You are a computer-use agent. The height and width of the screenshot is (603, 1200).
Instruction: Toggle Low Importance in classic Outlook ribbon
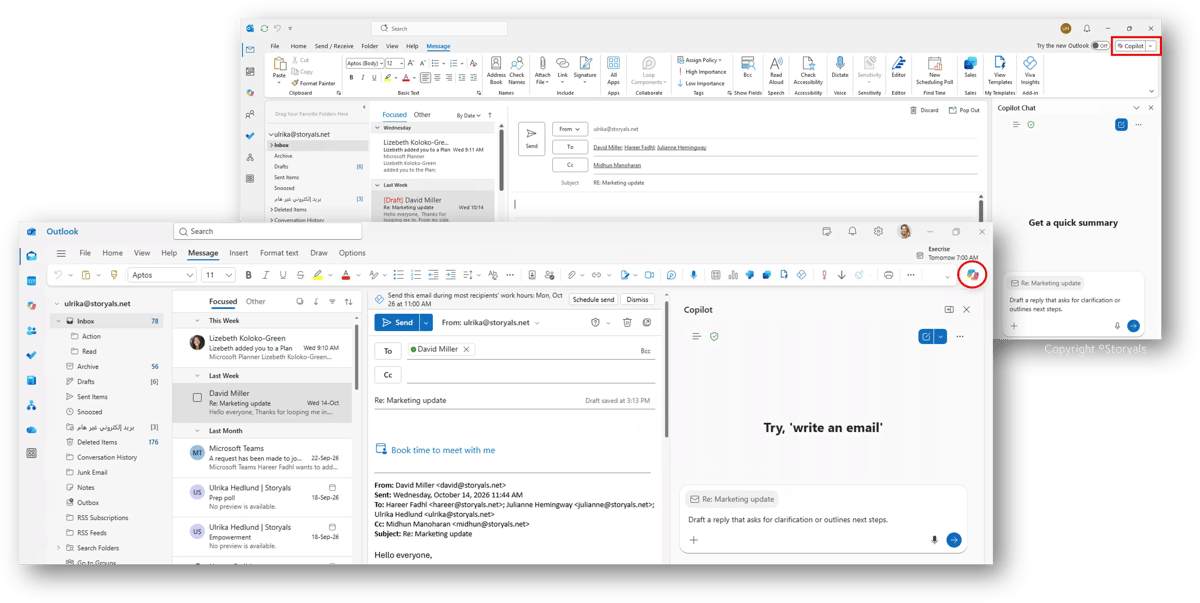[701, 83]
